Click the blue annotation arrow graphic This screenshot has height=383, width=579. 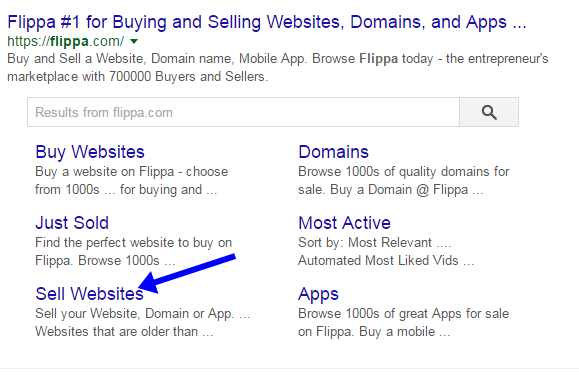click(187, 273)
